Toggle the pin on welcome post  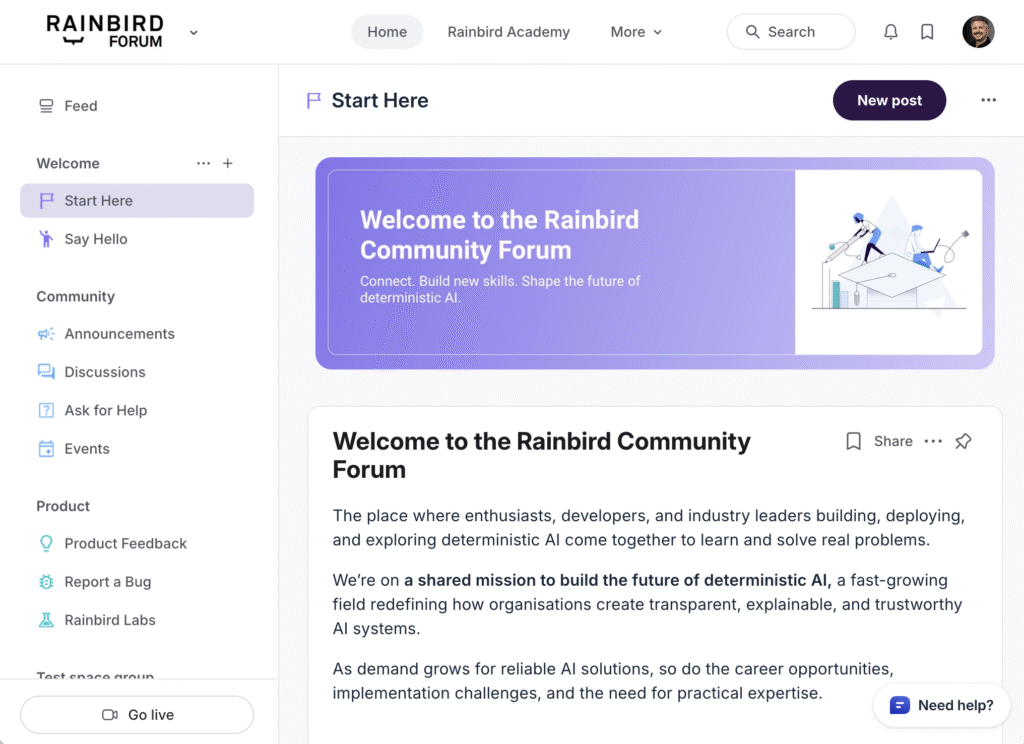[963, 442]
